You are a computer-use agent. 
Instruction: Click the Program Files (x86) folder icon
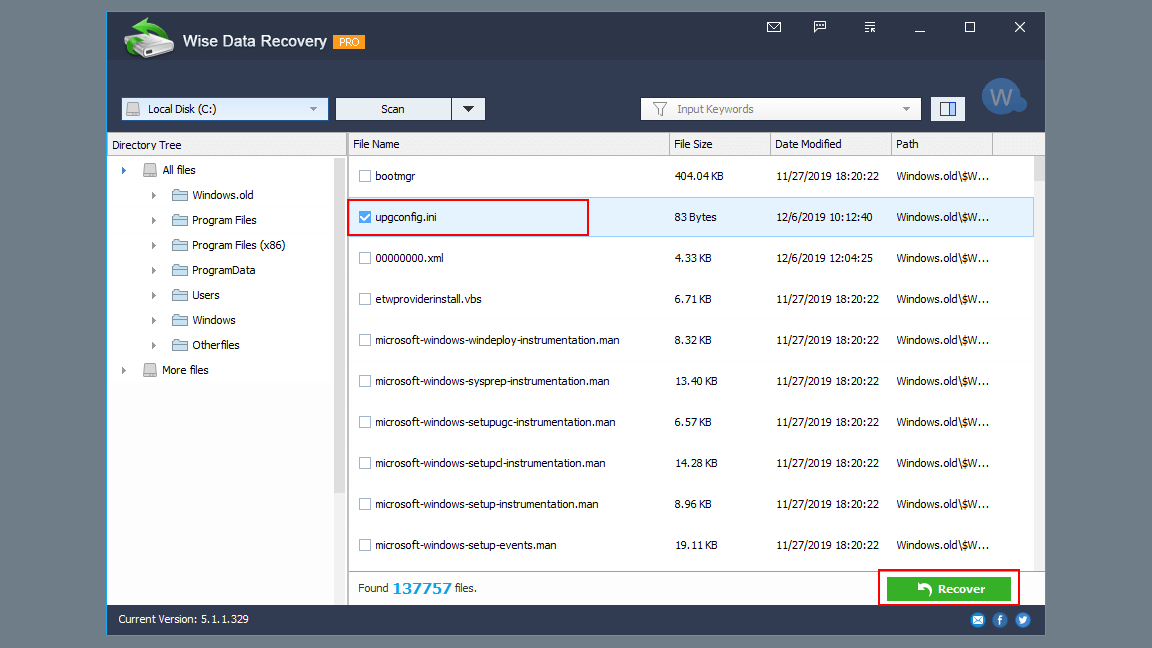[x=179, y=245]
